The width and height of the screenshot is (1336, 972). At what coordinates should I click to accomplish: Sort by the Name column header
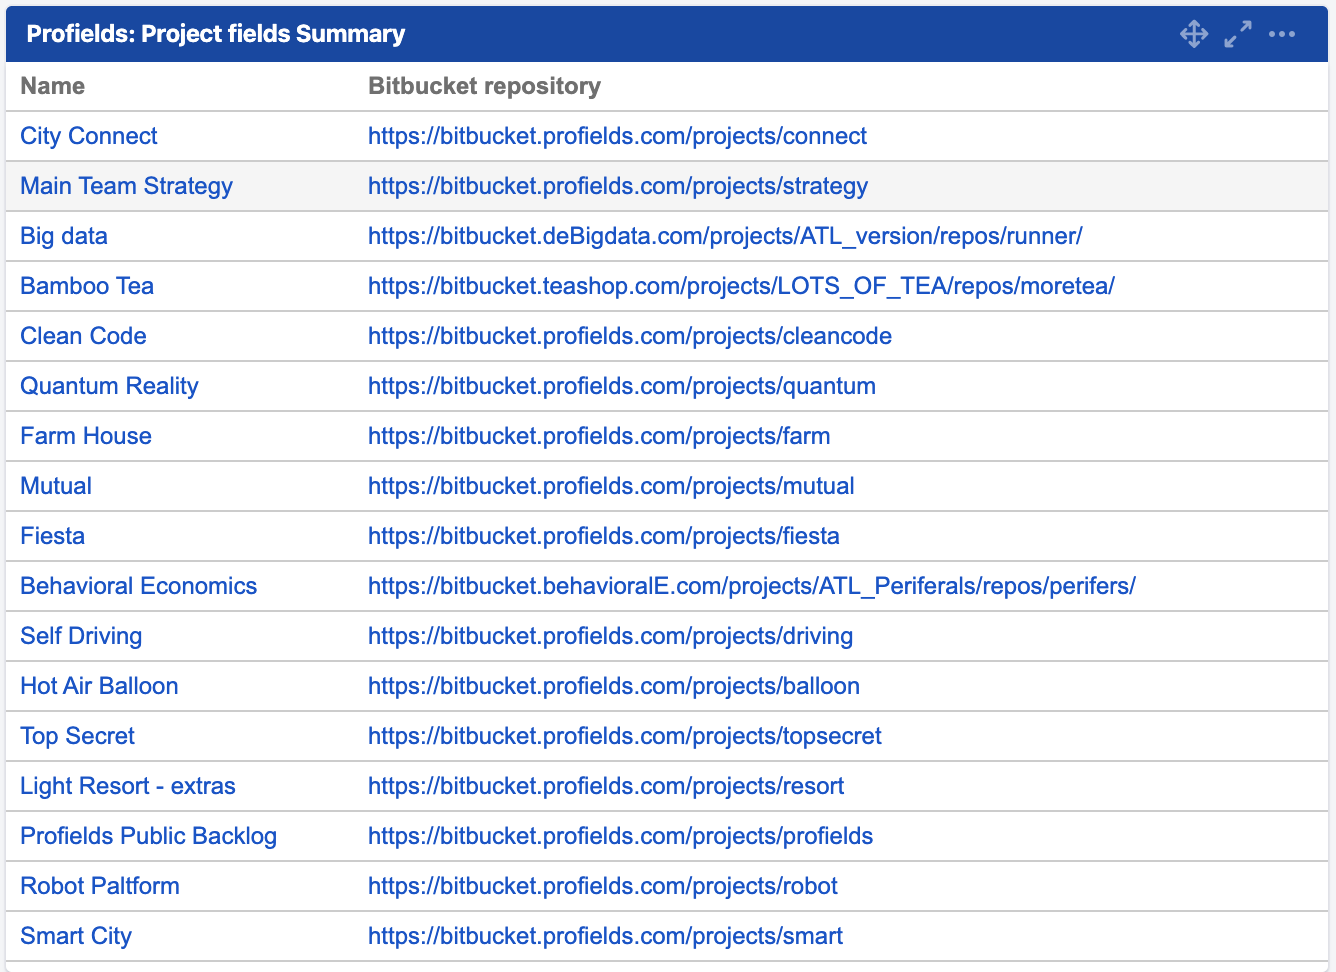point(52,86)
